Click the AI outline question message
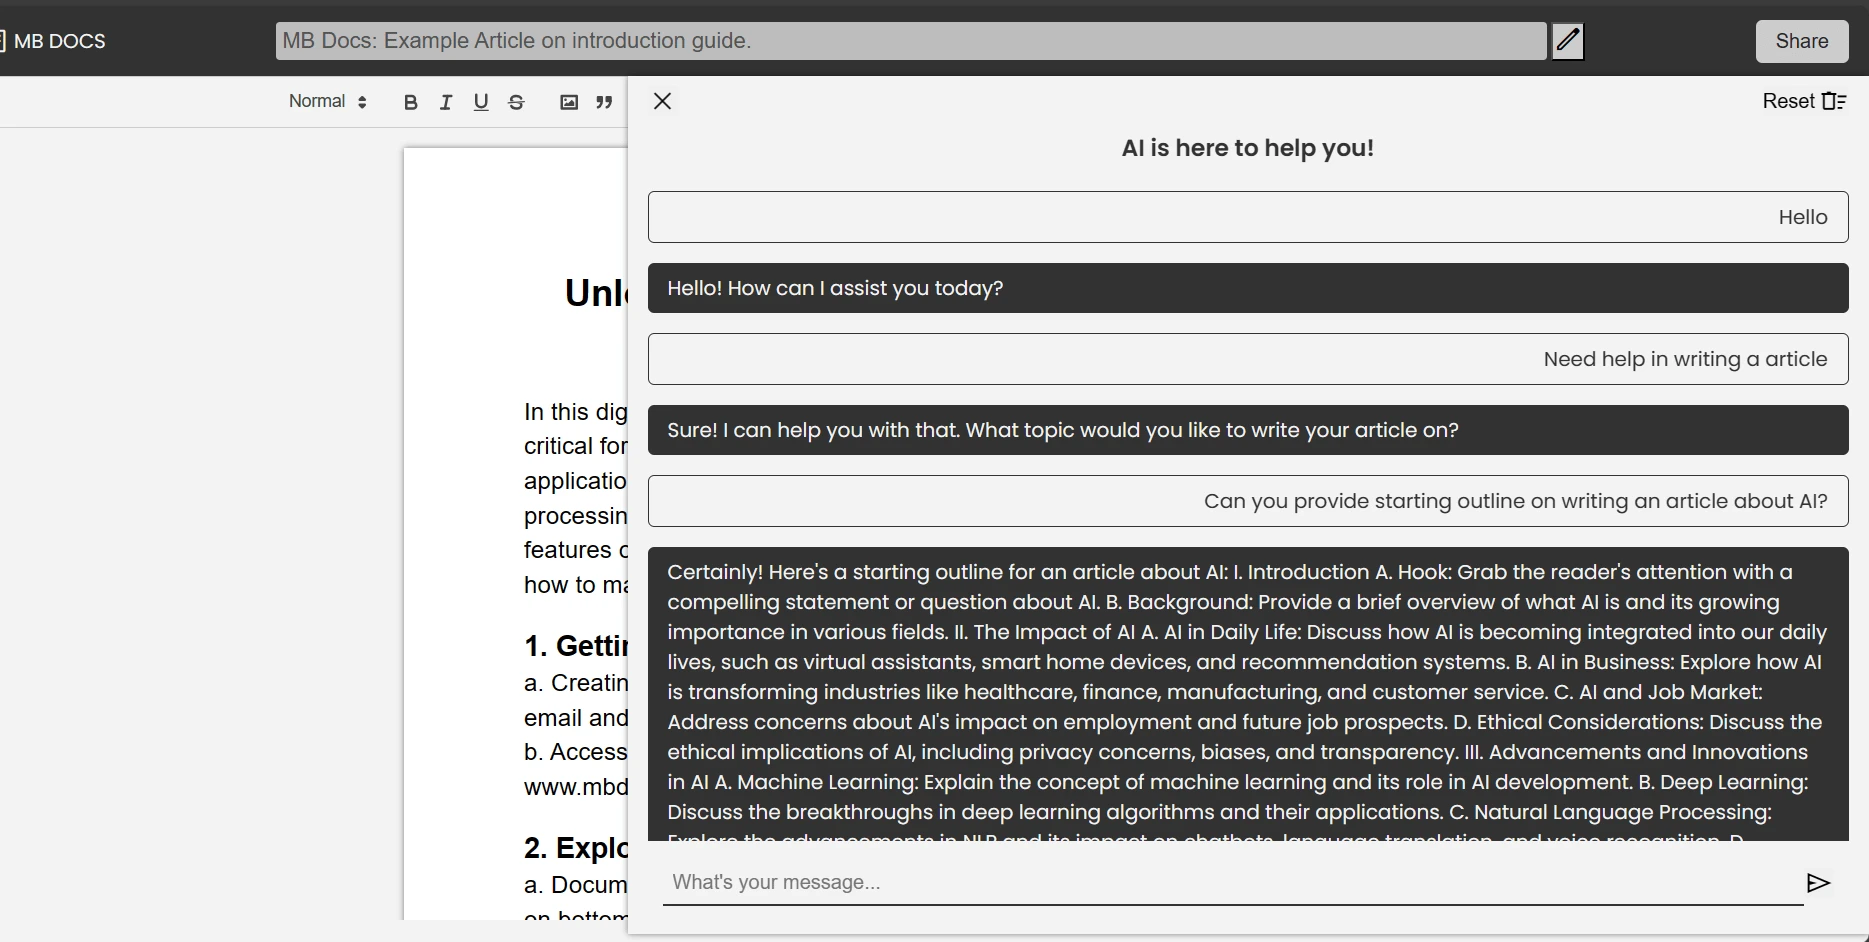 [1248, 501]
